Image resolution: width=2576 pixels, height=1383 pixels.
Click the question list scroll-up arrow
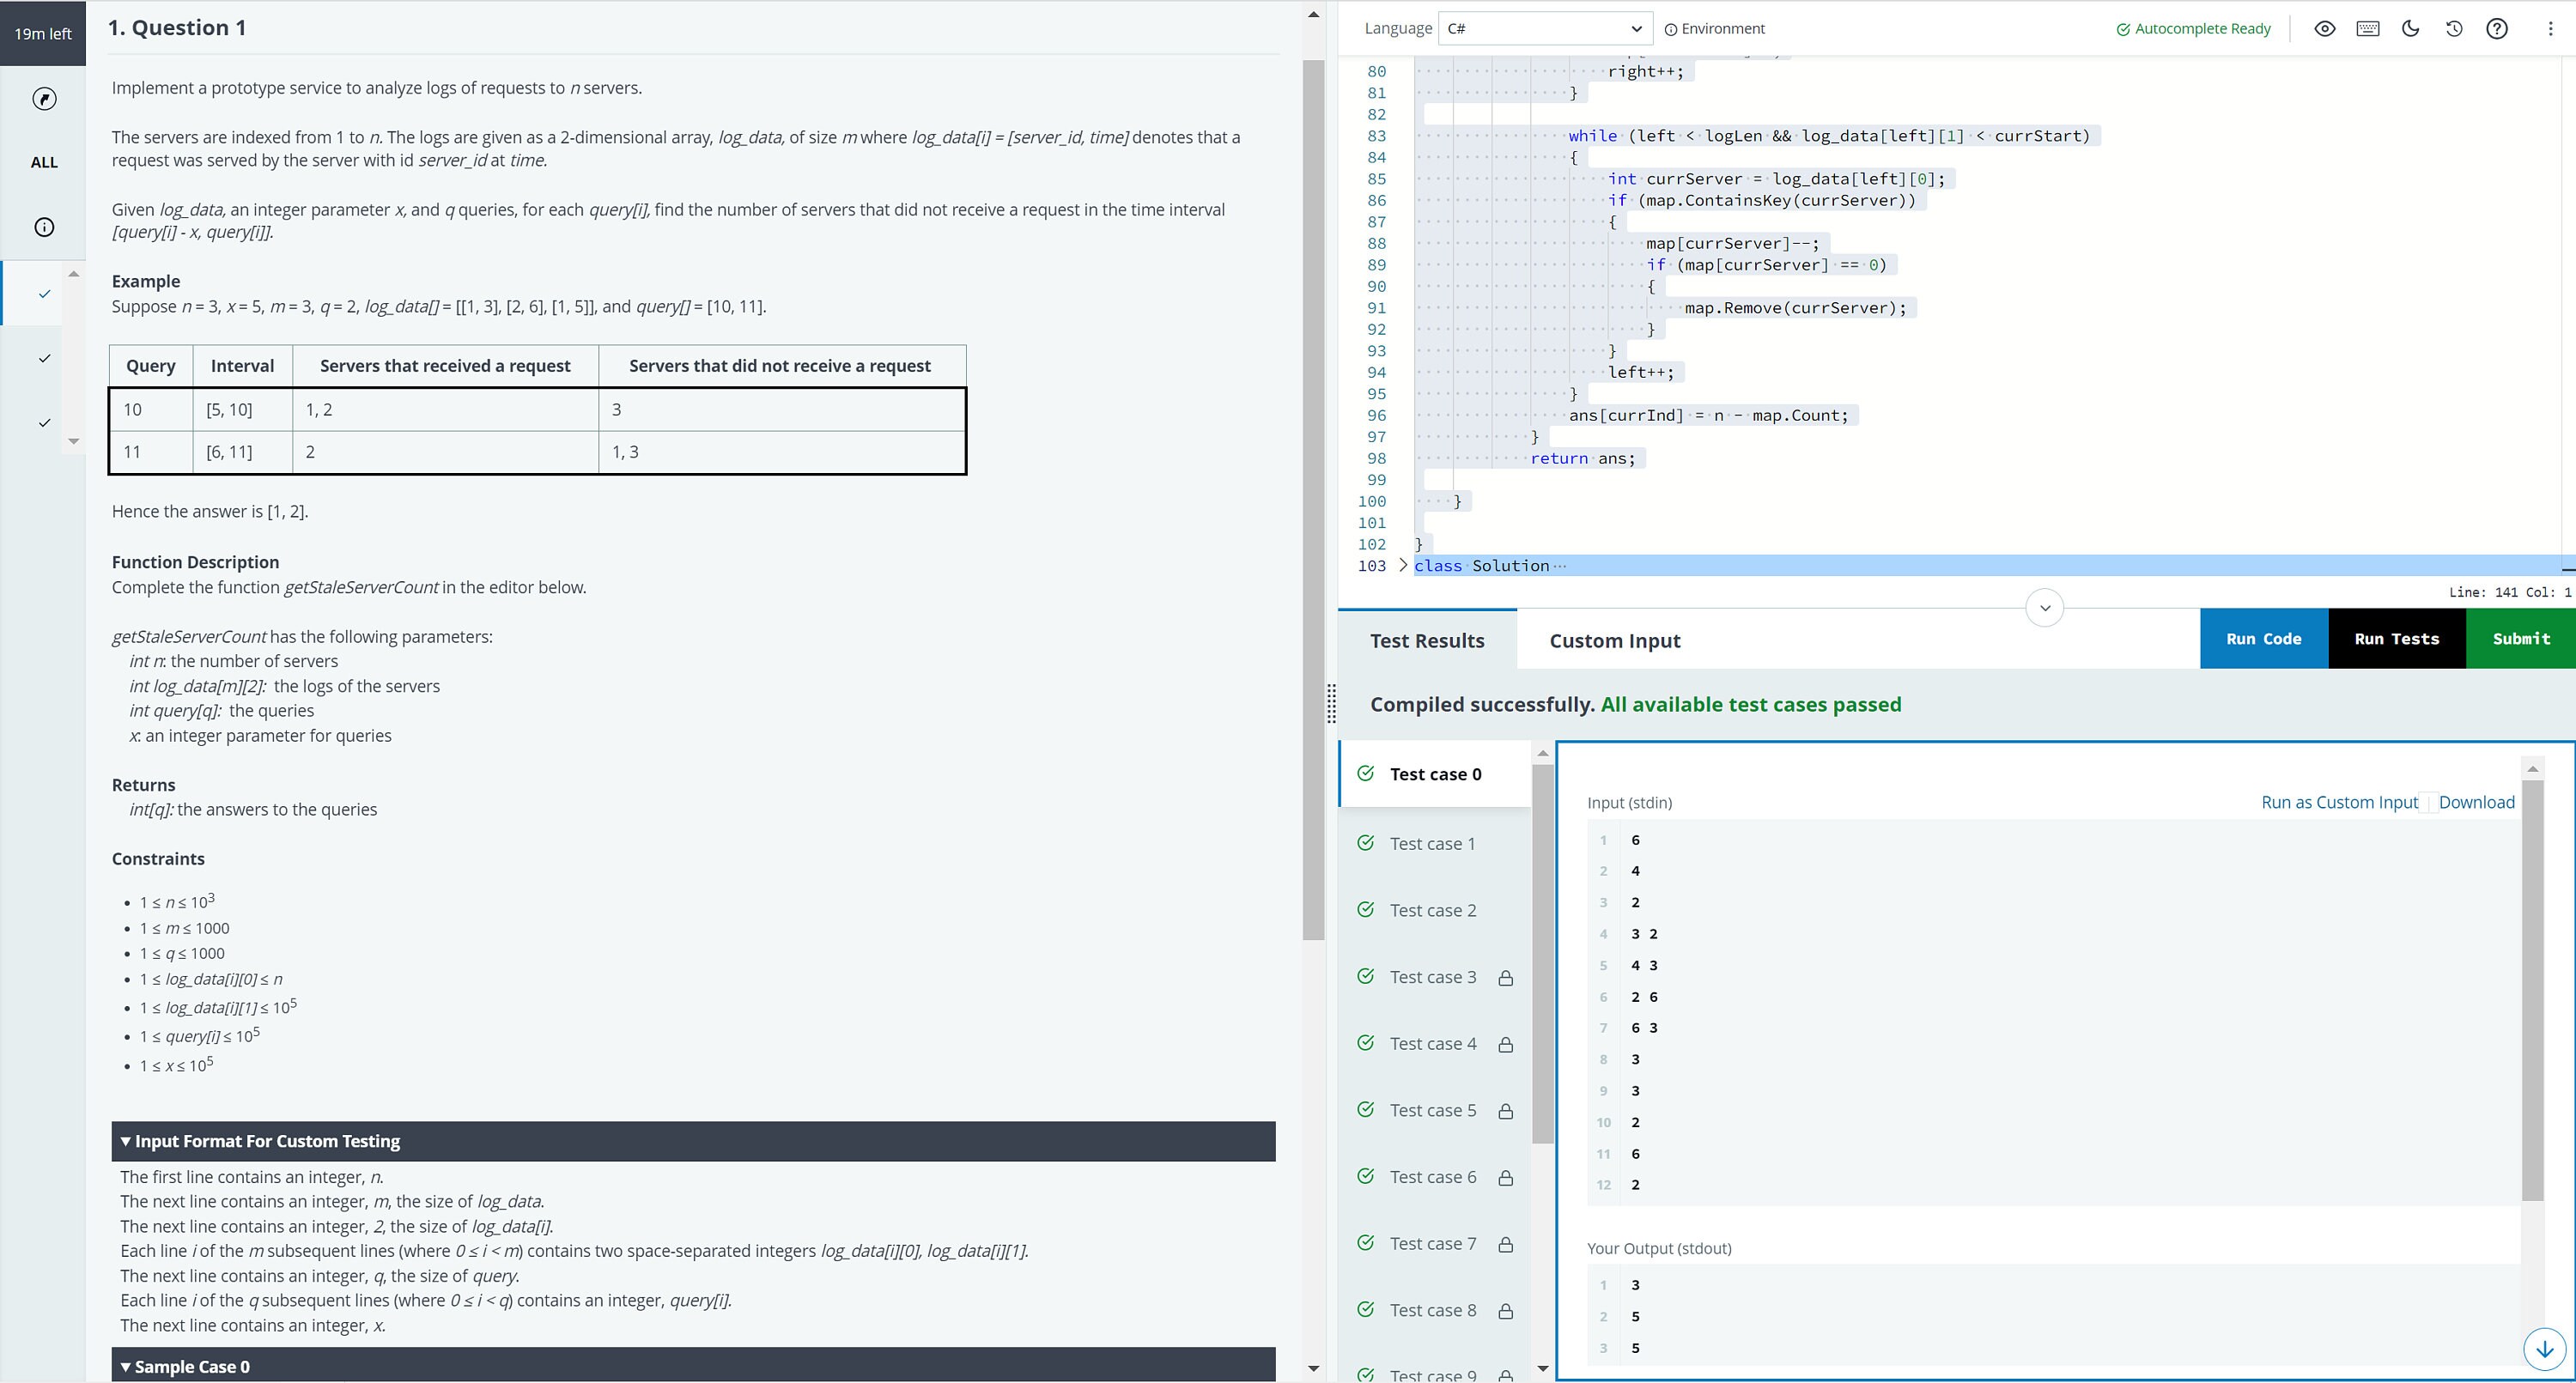(x=73, y=273)
